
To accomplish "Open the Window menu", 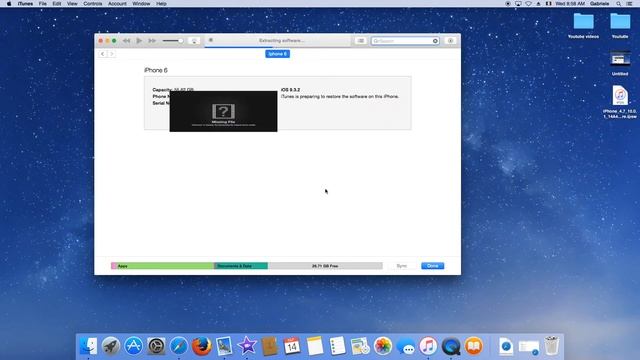I will pyautogui.click(x=141, y=4).
